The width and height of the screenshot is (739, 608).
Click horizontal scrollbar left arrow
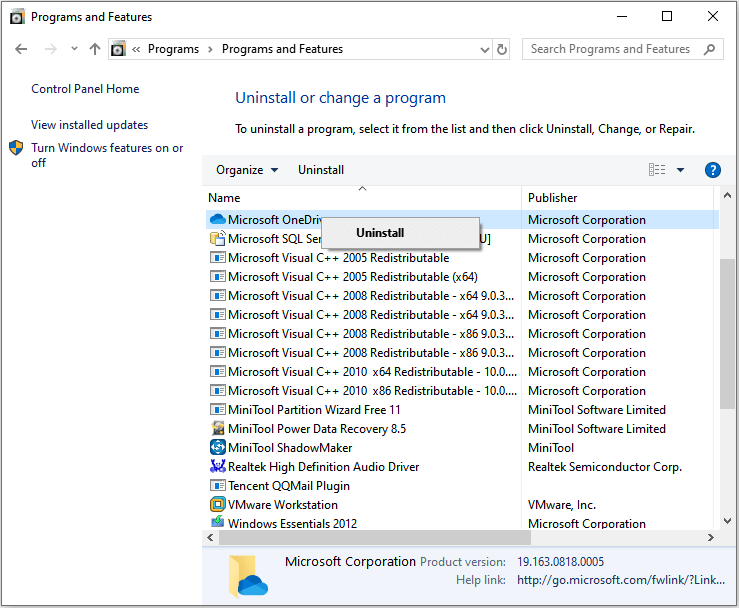tap(210, 537)
